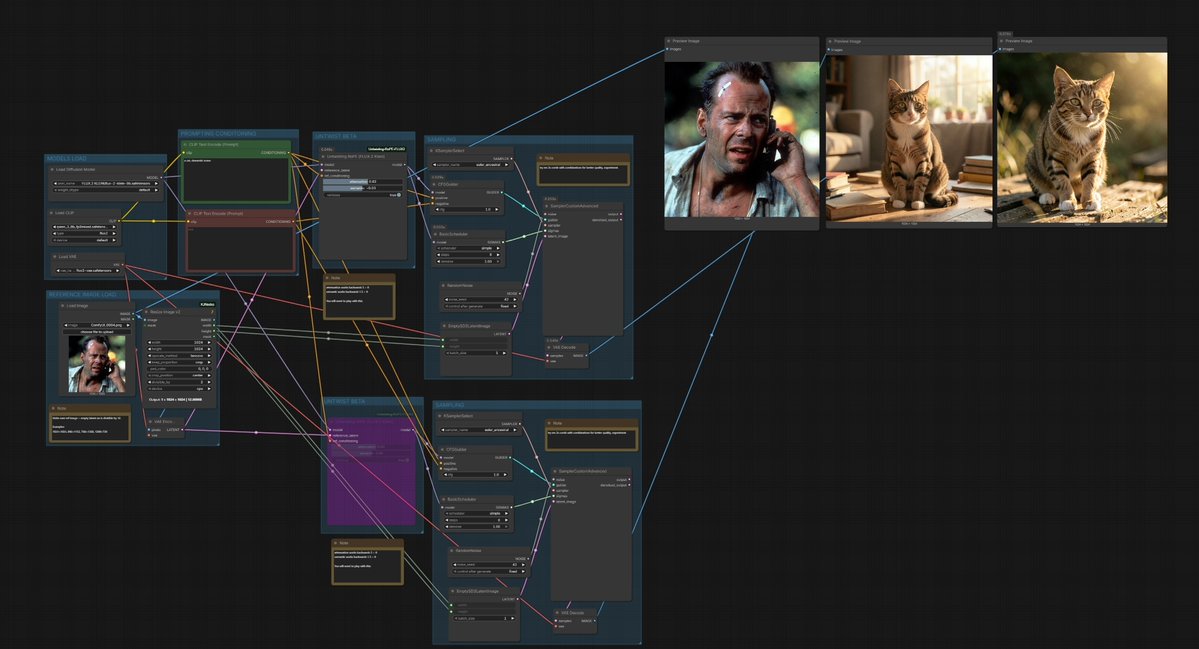Select the REFERENCE IMAGE LOAD group title
Viewport: 1199px width, 649px height.
pos(82,294)
